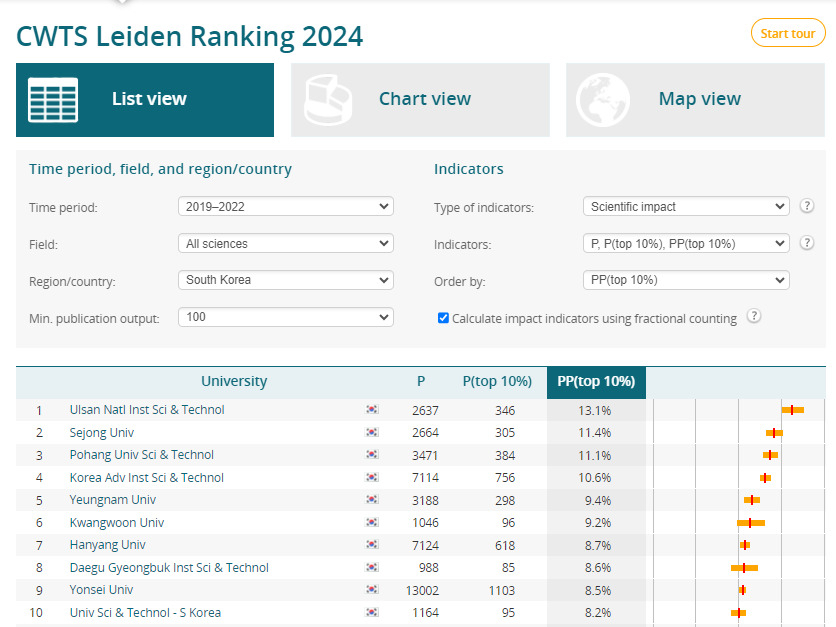This screenshot has height=627, width=836.
Task: Click the Map view globe icon
Action: coord(602,100)
